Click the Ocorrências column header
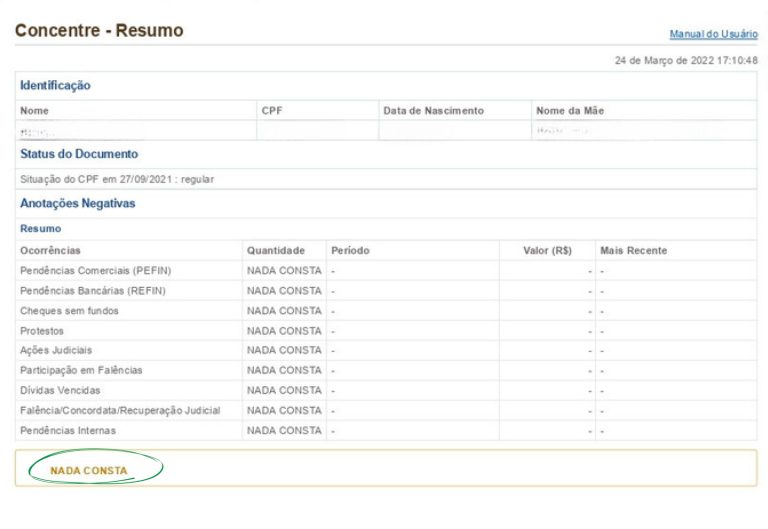Image resolution: width=768 pixels, height=529 pixels. [x=50, y=250]
